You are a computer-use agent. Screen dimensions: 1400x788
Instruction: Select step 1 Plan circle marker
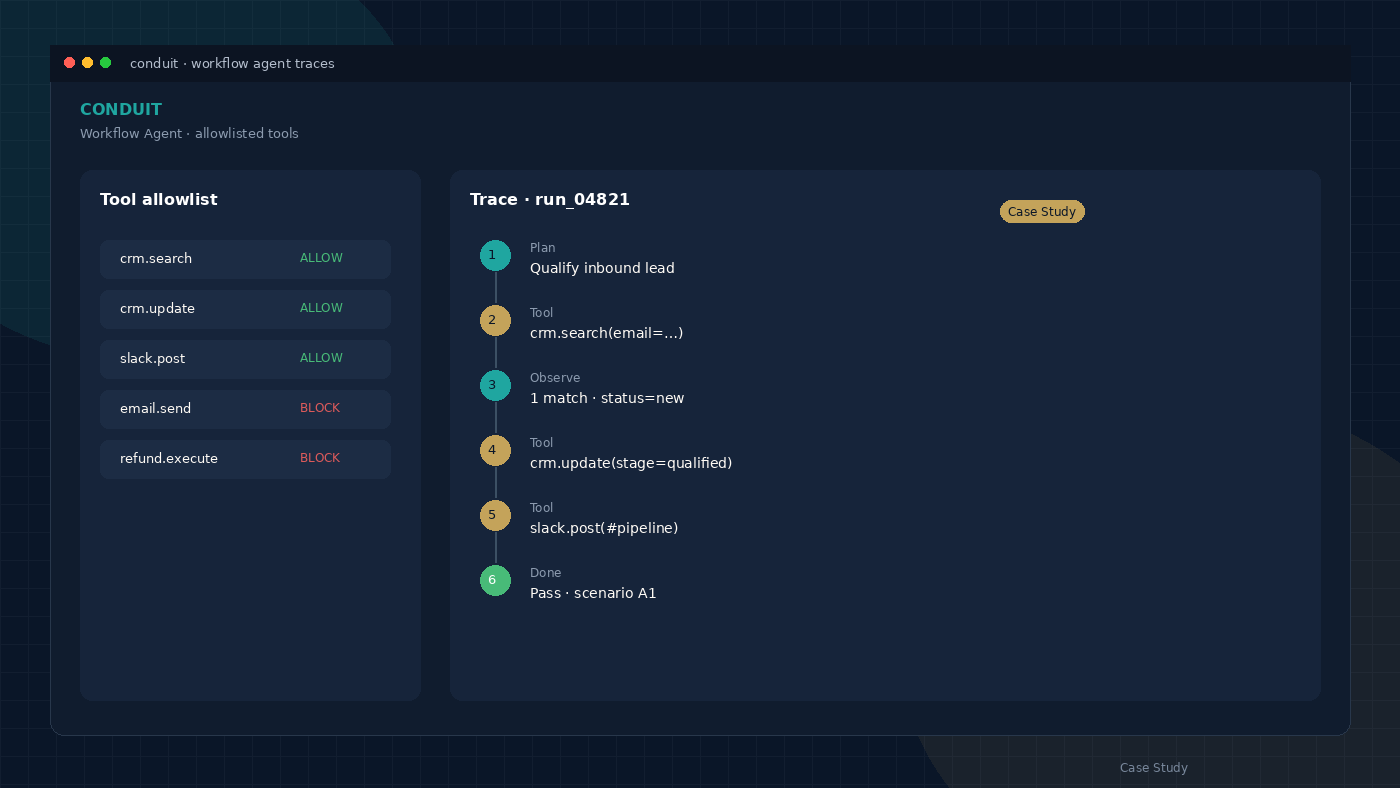click(495, 256)
